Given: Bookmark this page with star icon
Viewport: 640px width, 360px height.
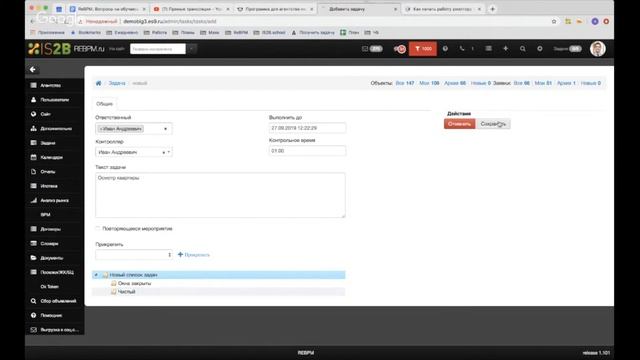Looking at the screenshot, I should pos(554,21).
